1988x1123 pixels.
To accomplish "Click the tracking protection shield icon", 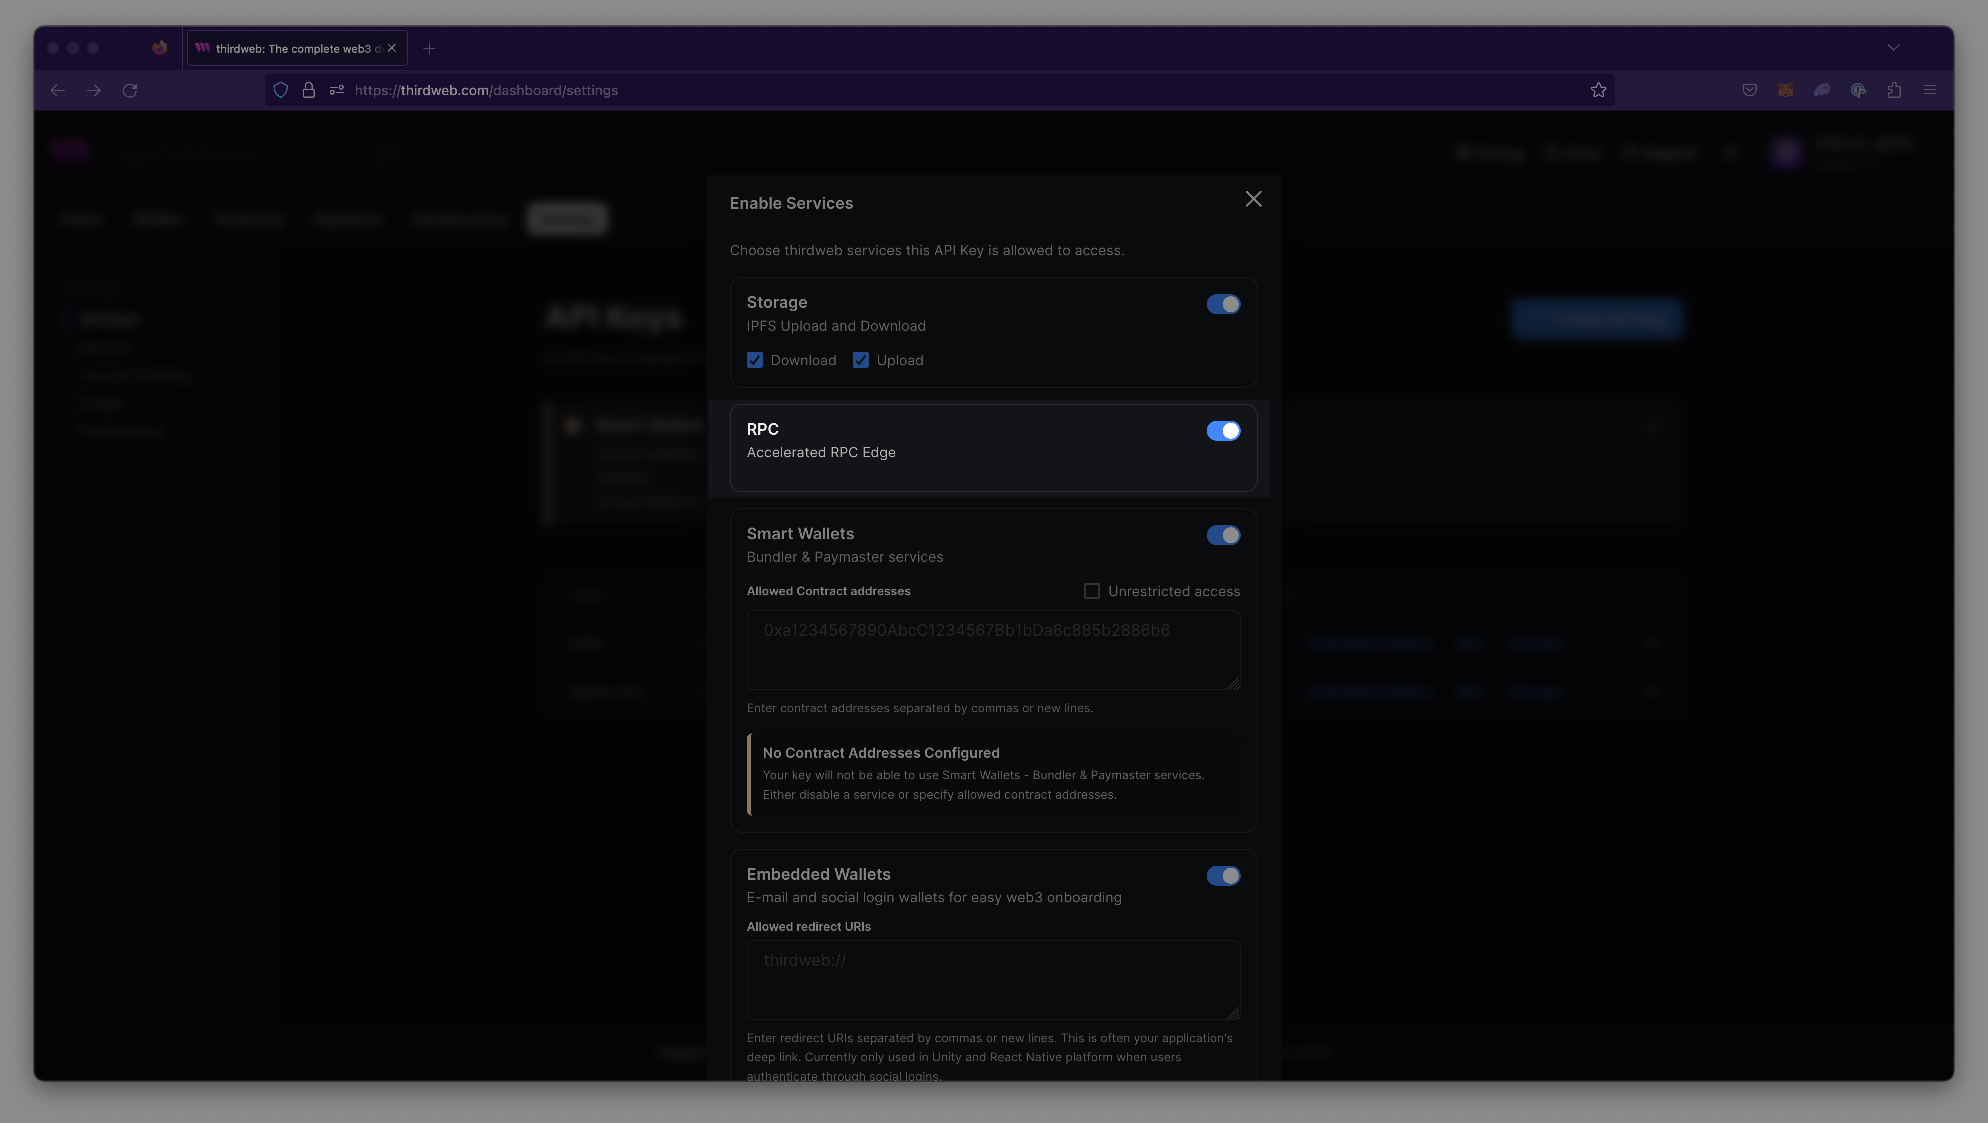I will 279,89.
